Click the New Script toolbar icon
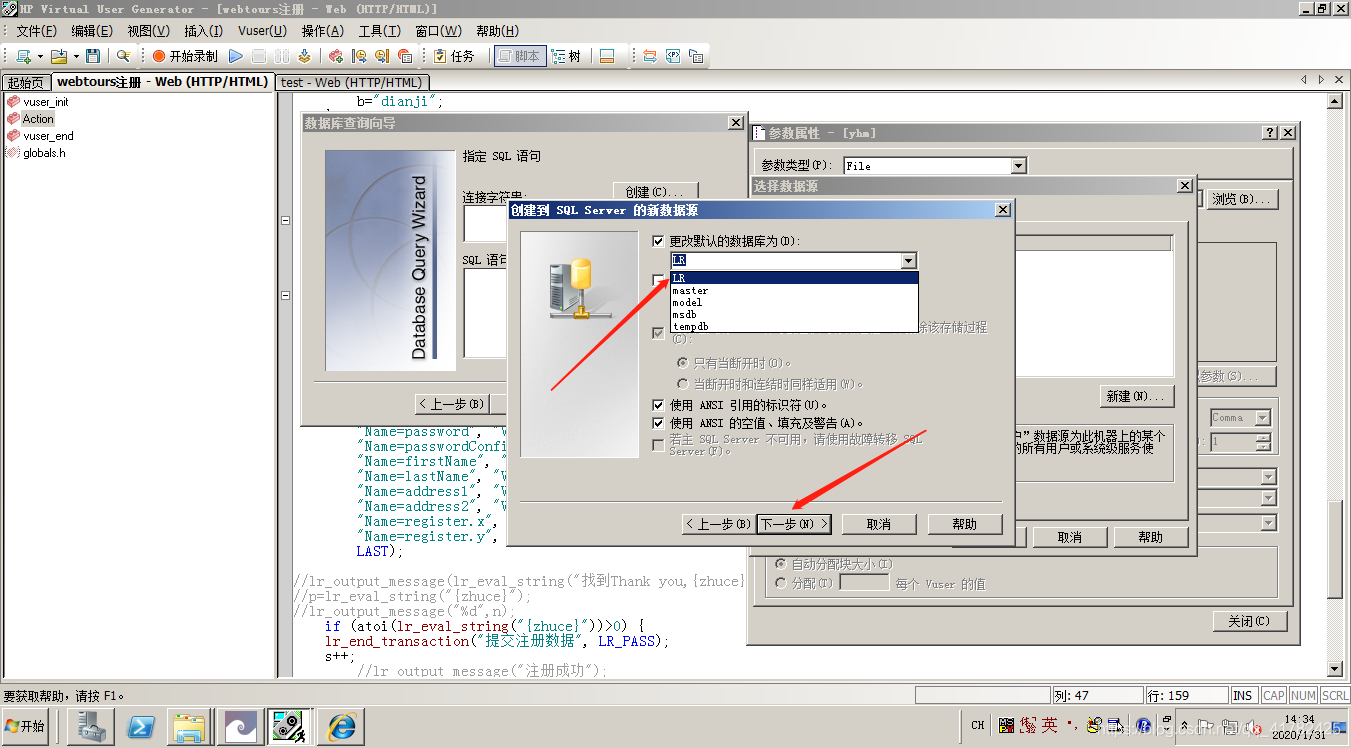 [23, 56]
